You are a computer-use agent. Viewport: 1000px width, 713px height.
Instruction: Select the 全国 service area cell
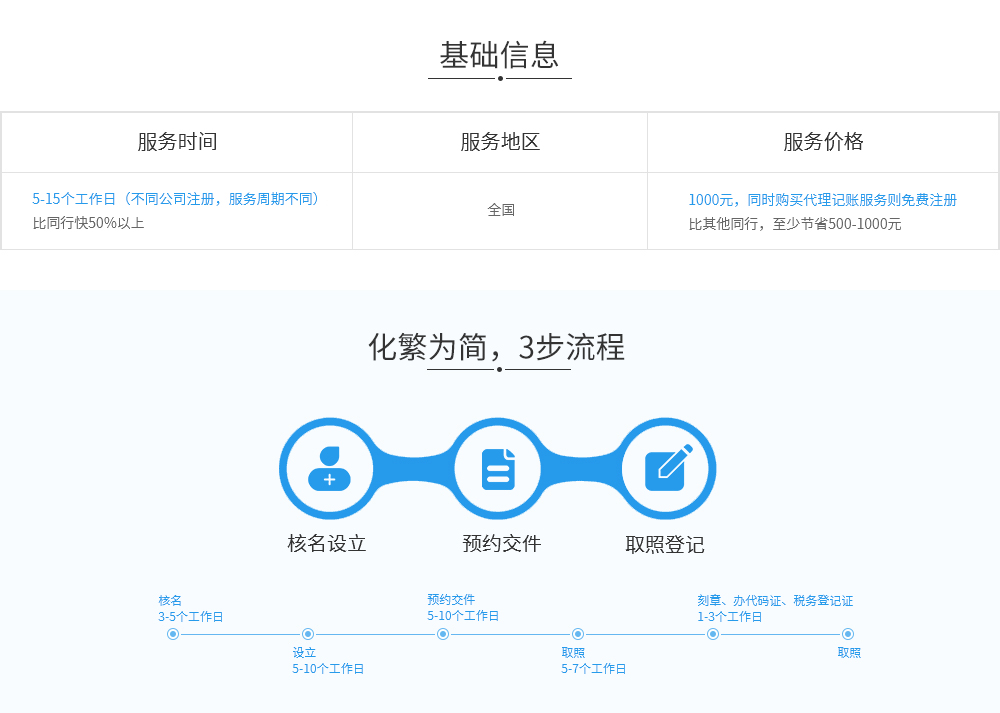pyautogui.click(x=500, y=210)
